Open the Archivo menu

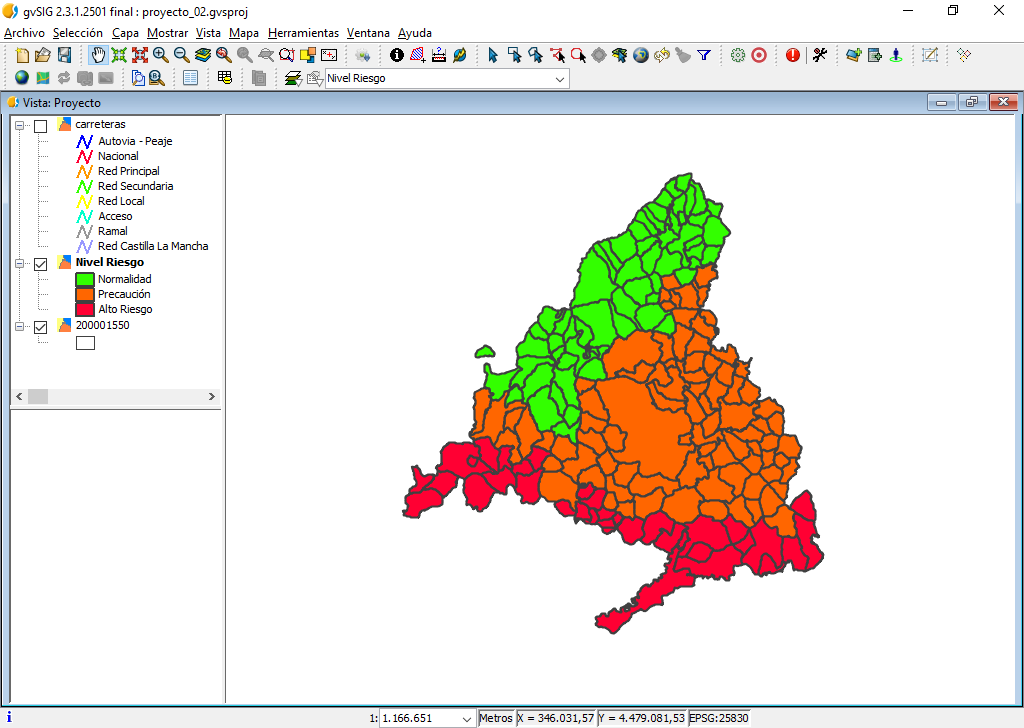click(x=24, y=33)
